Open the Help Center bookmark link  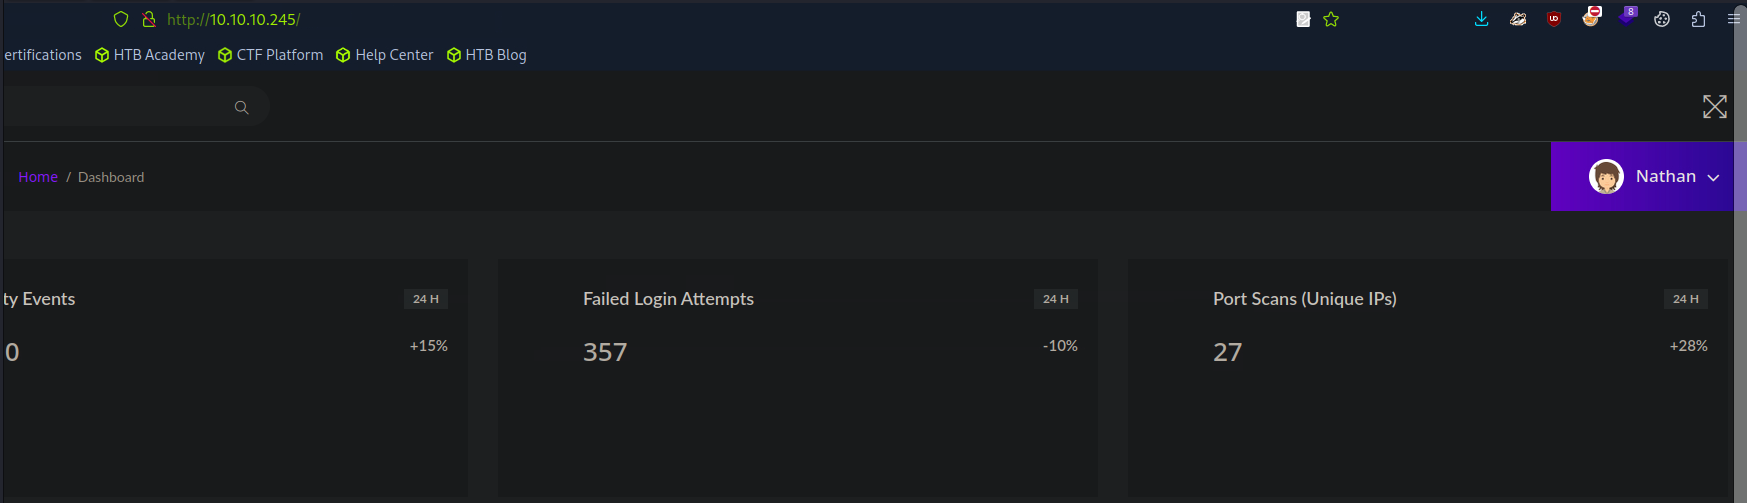click(385, 55)
